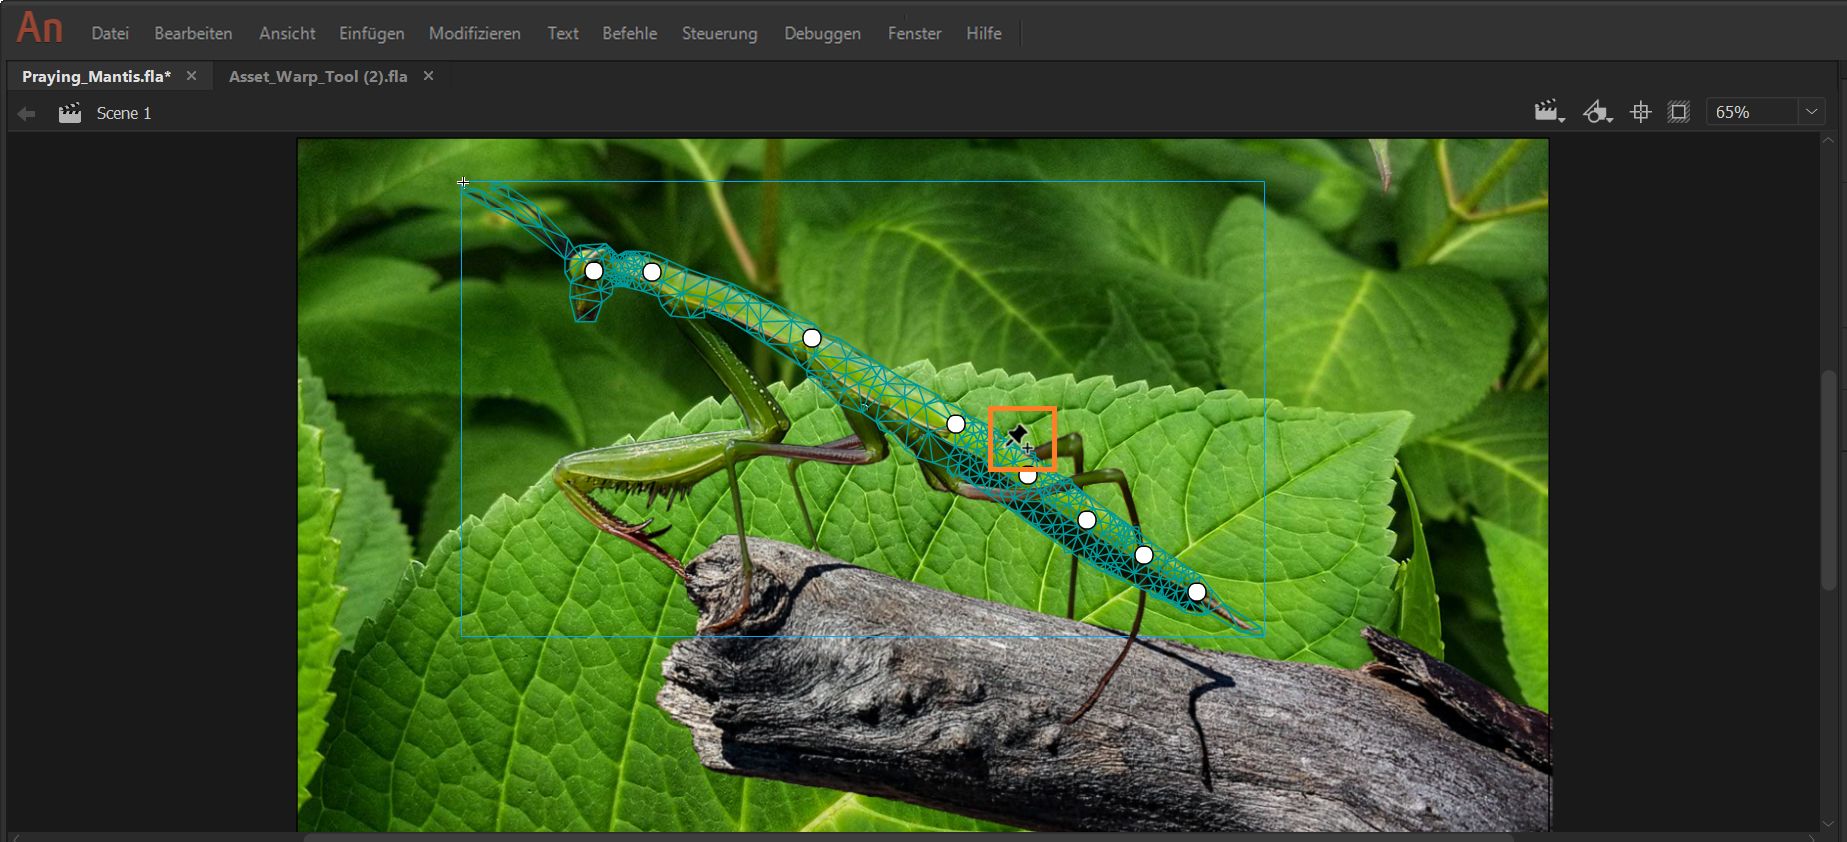
Task: Click the Scene 1 label
Action: (x=124, y=113)
